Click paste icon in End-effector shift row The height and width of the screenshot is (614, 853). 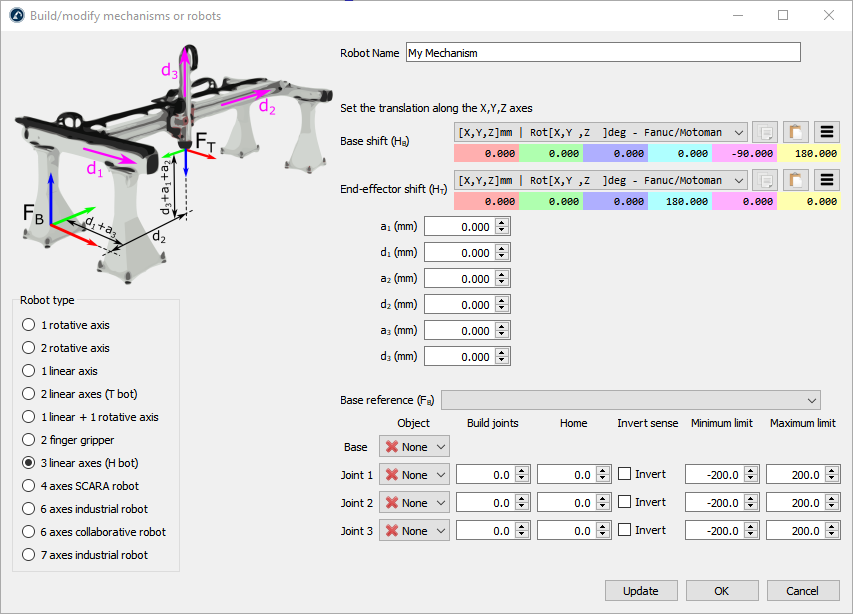(x=796, y=180)
